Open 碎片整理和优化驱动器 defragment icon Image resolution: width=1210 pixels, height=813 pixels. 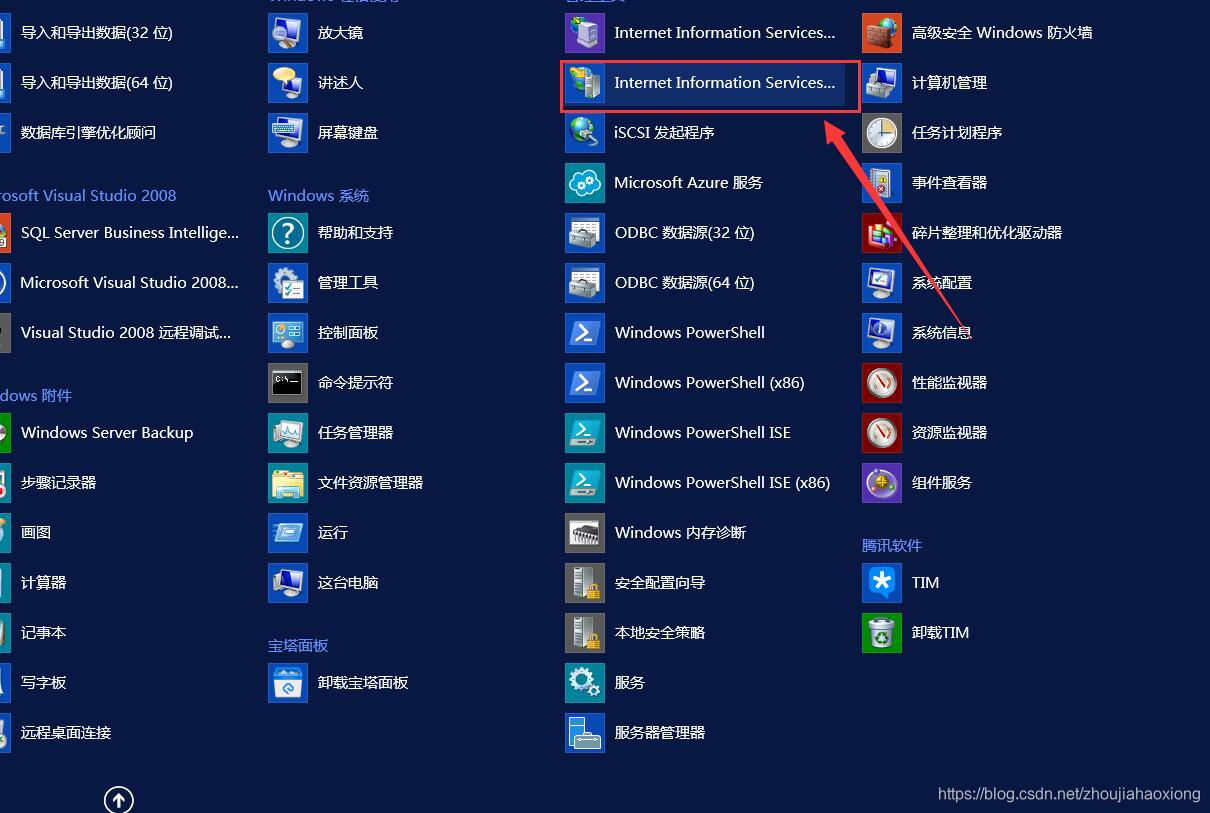coord(882,233)
